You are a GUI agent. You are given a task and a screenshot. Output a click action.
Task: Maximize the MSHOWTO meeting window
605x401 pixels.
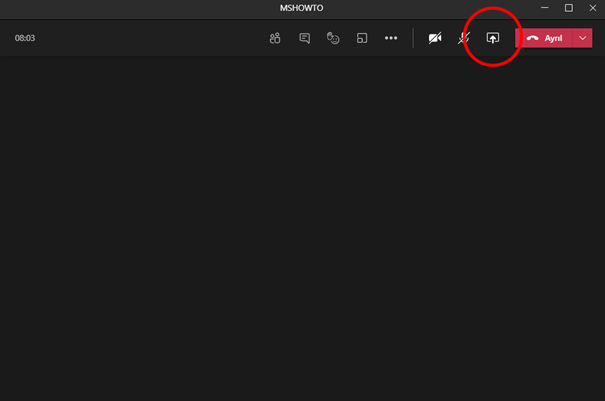569,8
